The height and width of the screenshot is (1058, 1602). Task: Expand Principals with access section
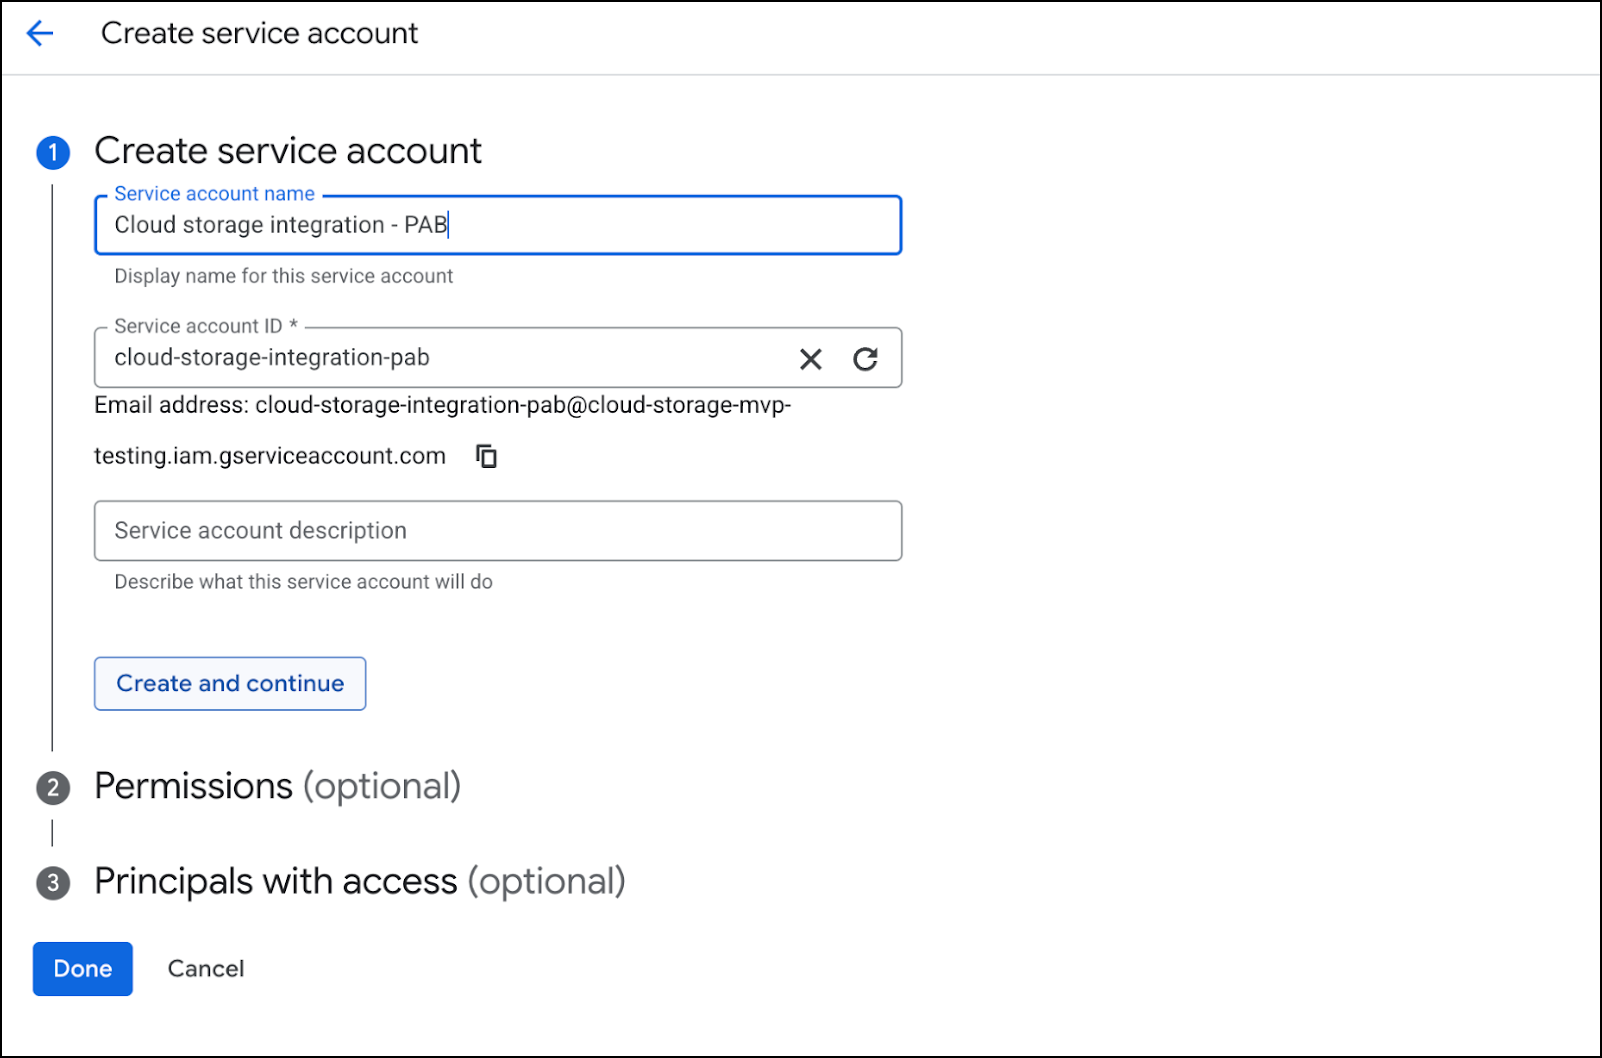pos(359,882)
